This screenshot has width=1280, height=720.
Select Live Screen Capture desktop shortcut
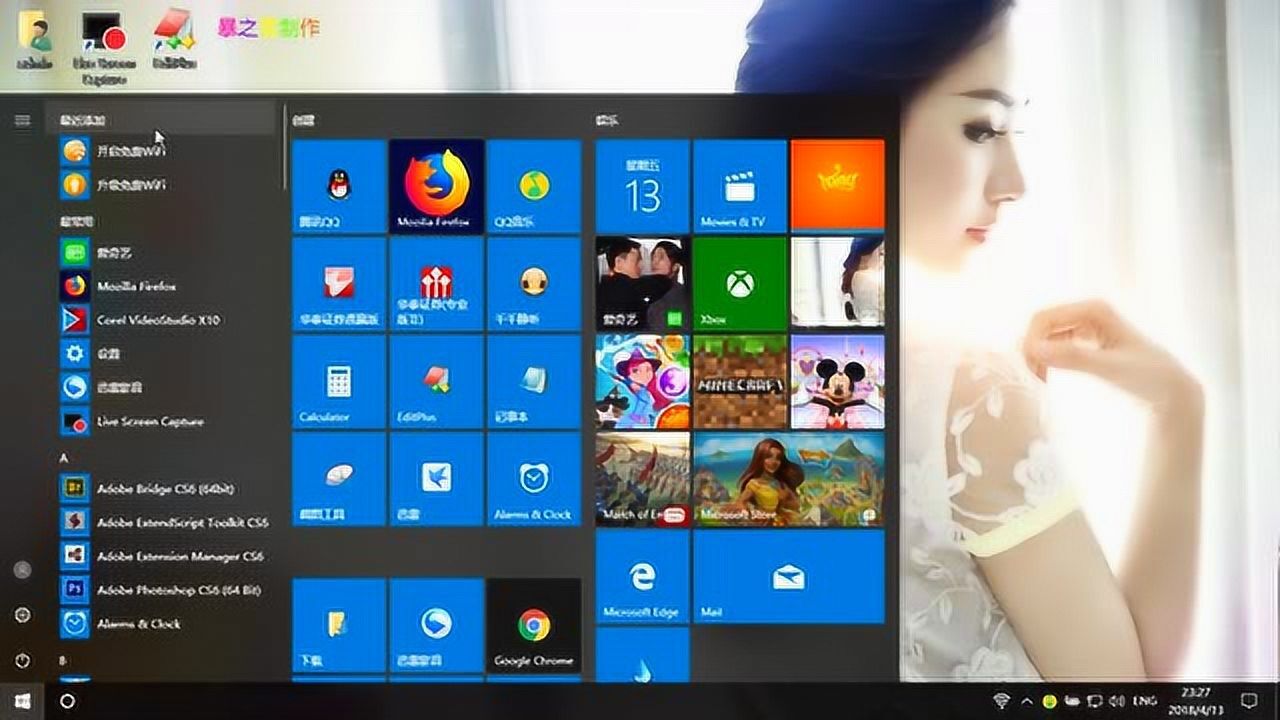pyautogui.click(x=104, y=46)
